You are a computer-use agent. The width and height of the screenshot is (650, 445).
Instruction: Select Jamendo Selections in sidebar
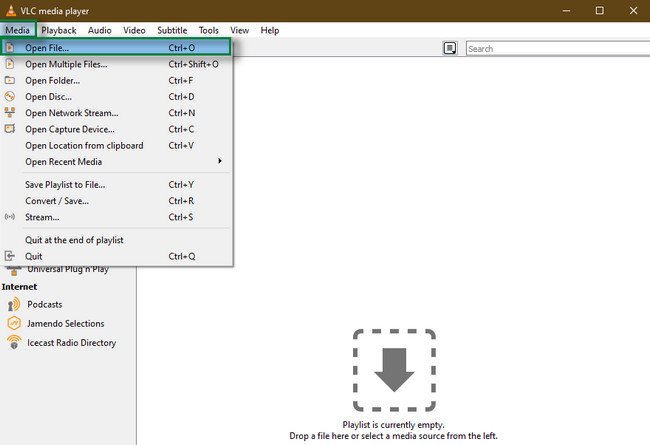(65, 323)
